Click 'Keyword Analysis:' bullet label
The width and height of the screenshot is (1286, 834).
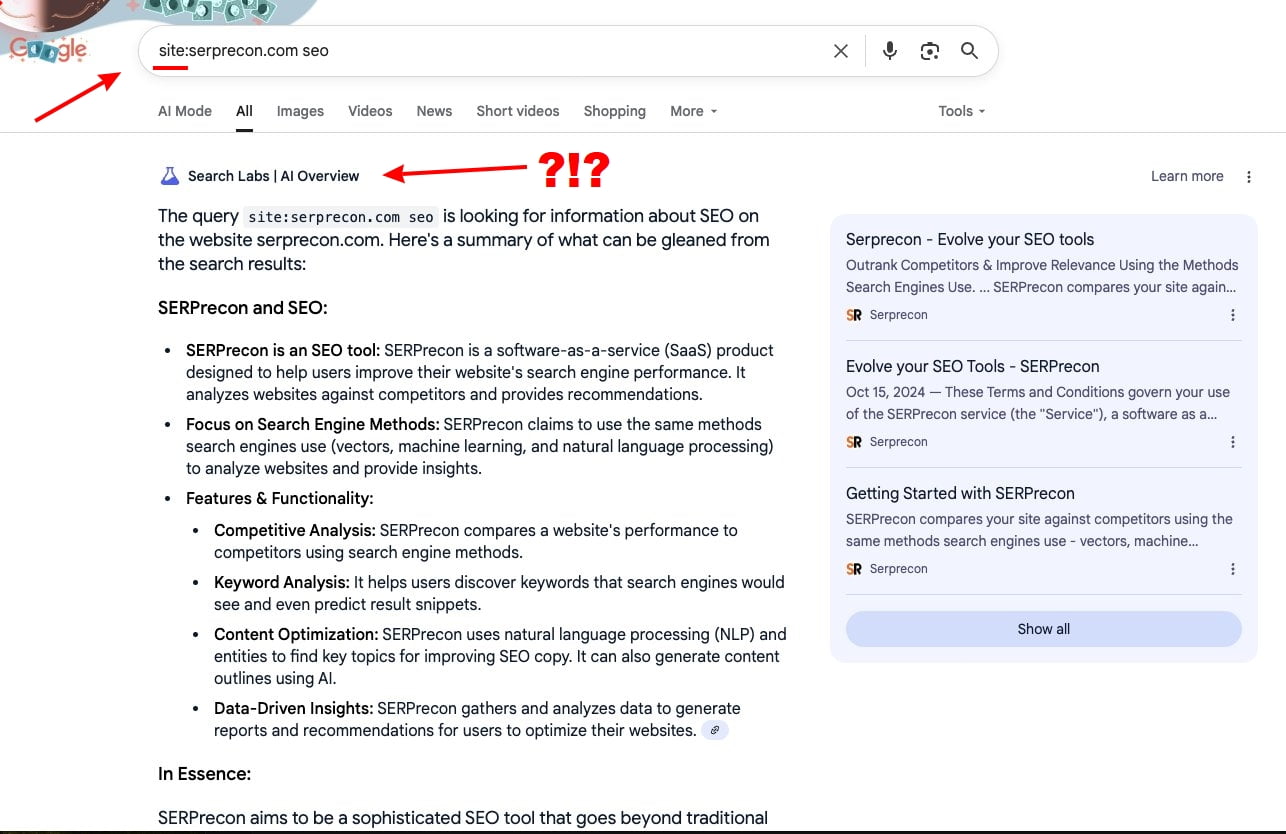282,582
